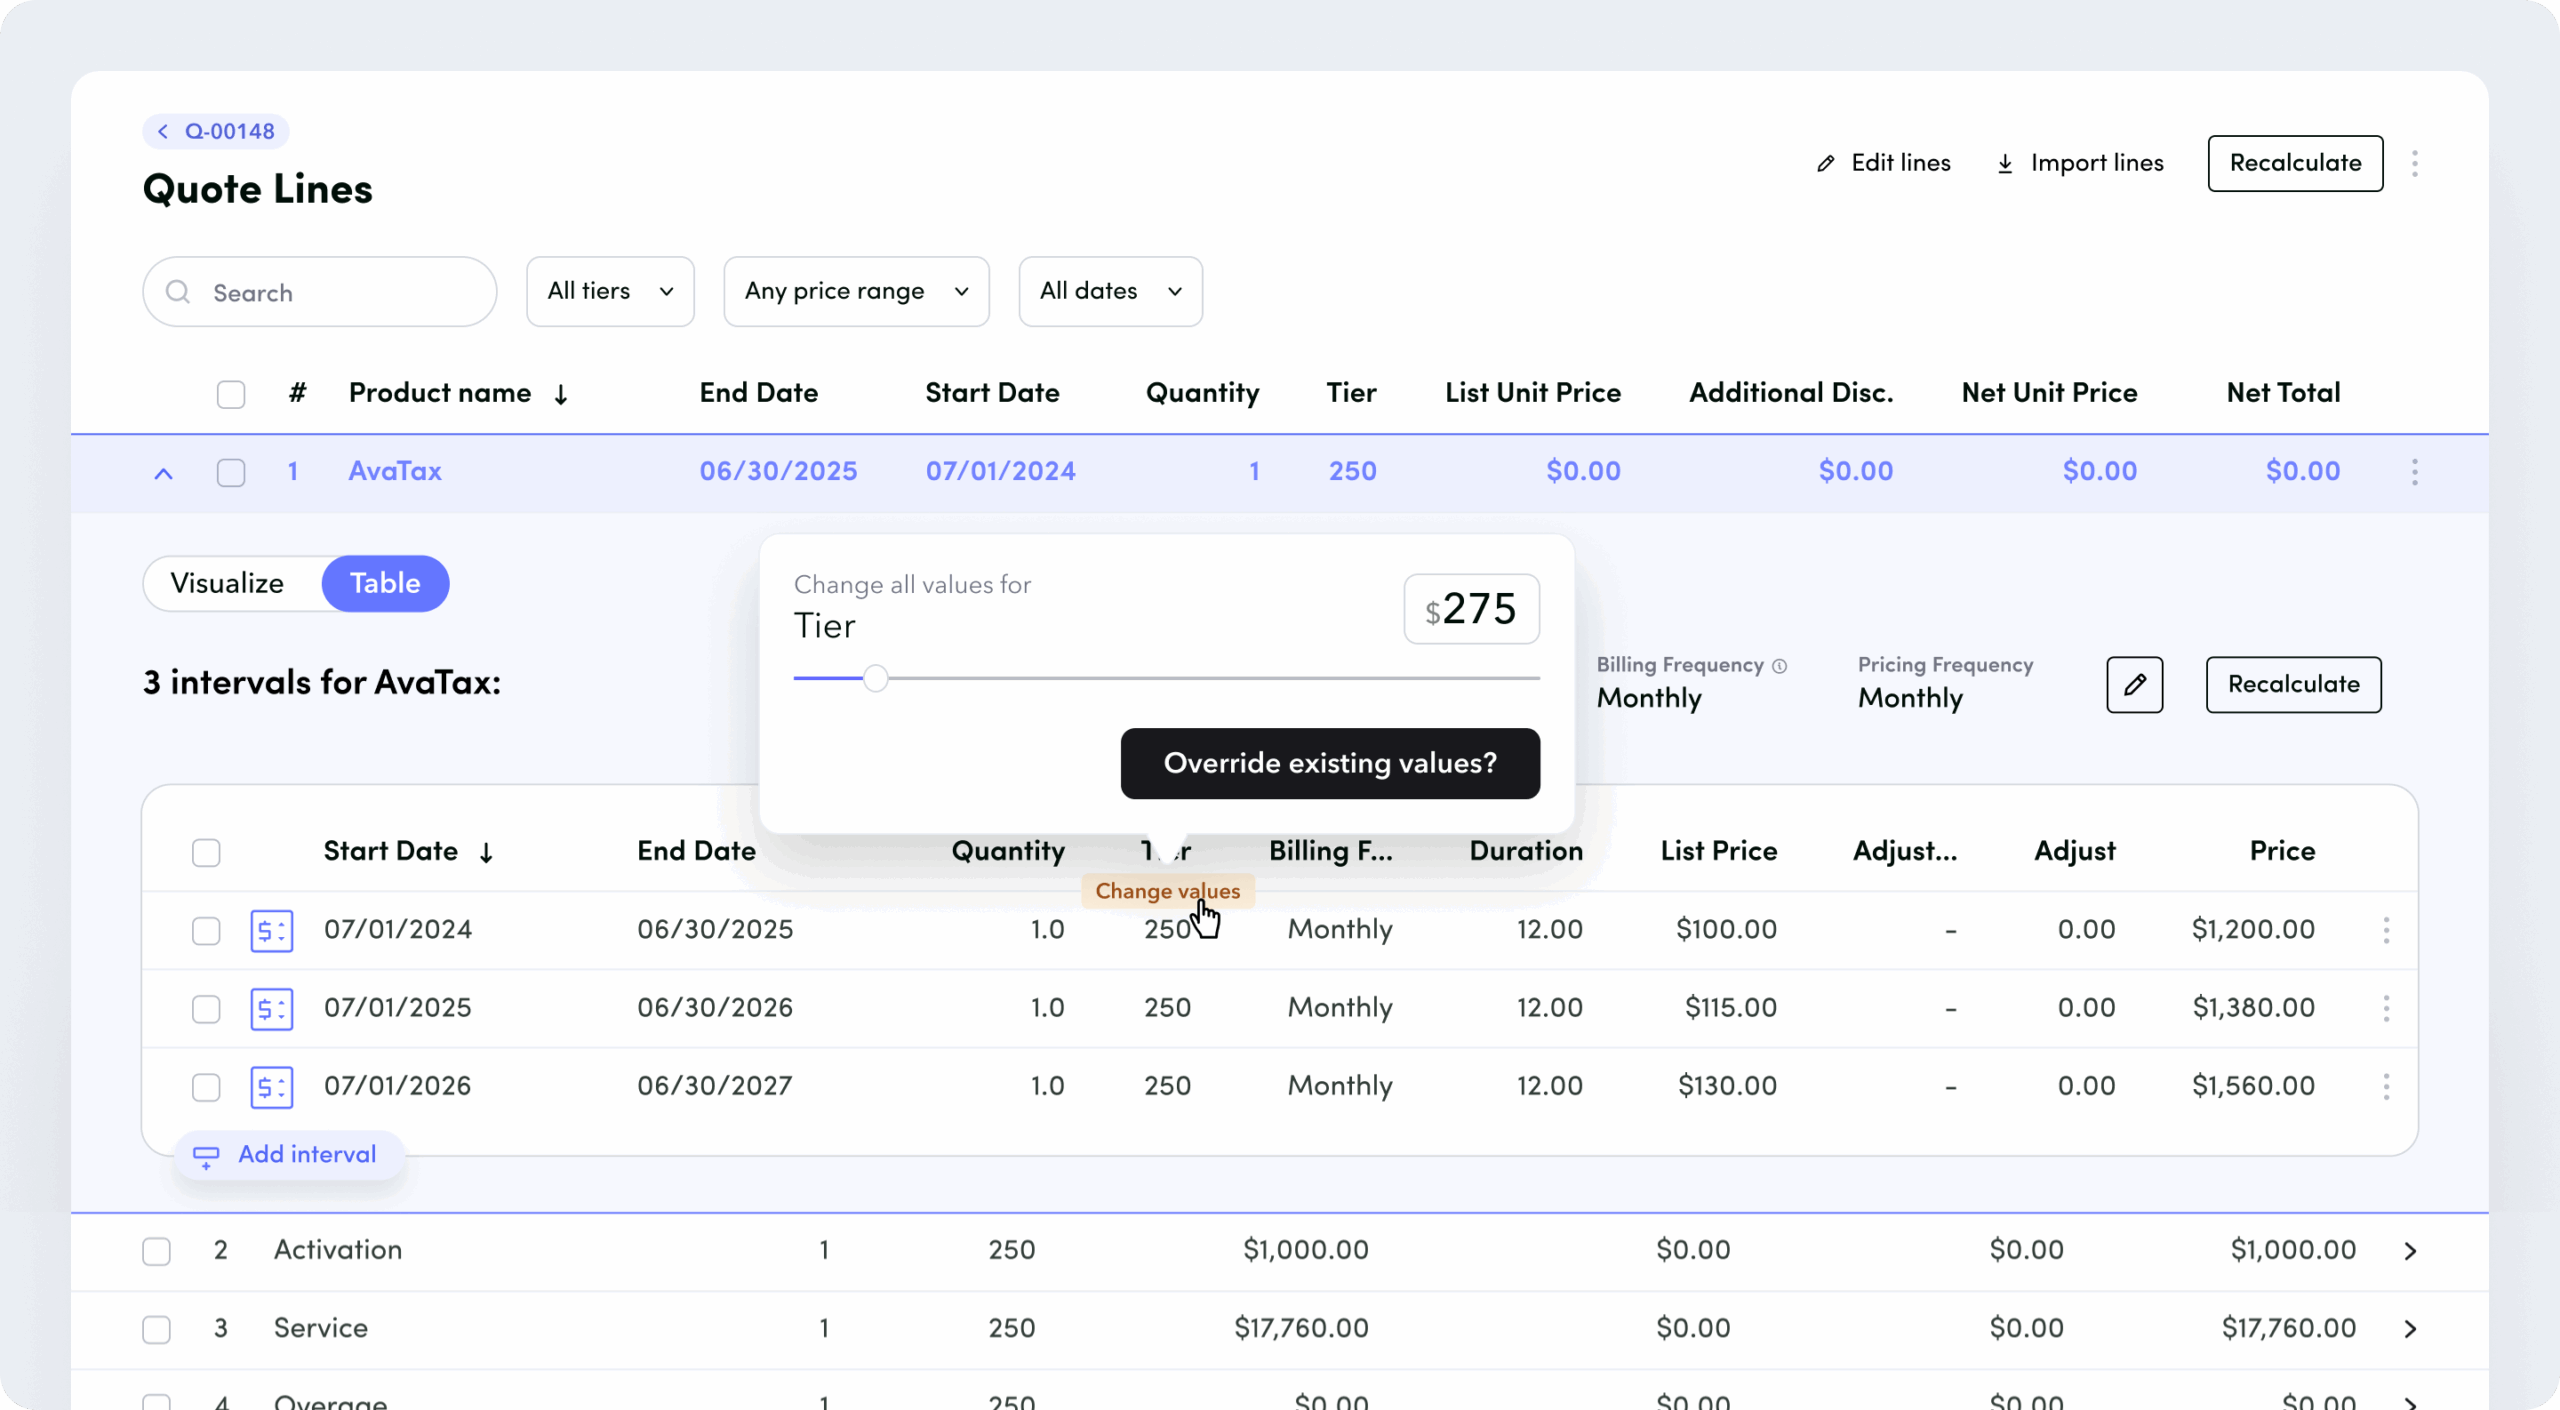Focus the Search field
This screenshot has height=1410, width=2560.
click(x=320, y=292)
